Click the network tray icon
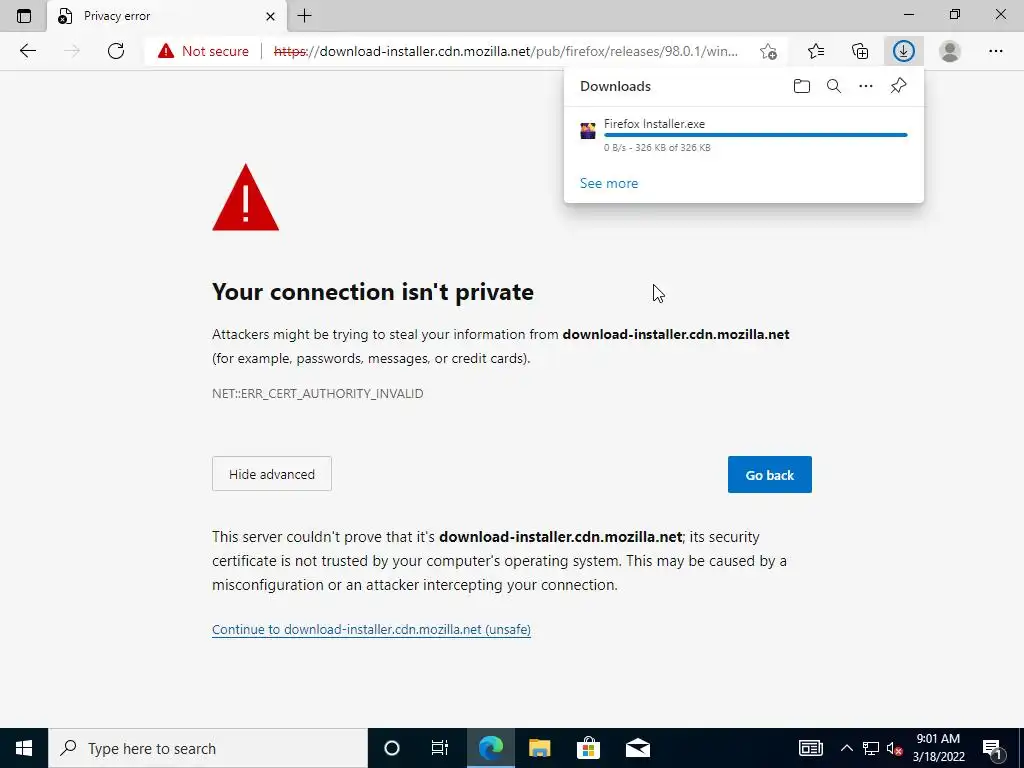 (x=871, y=748)
